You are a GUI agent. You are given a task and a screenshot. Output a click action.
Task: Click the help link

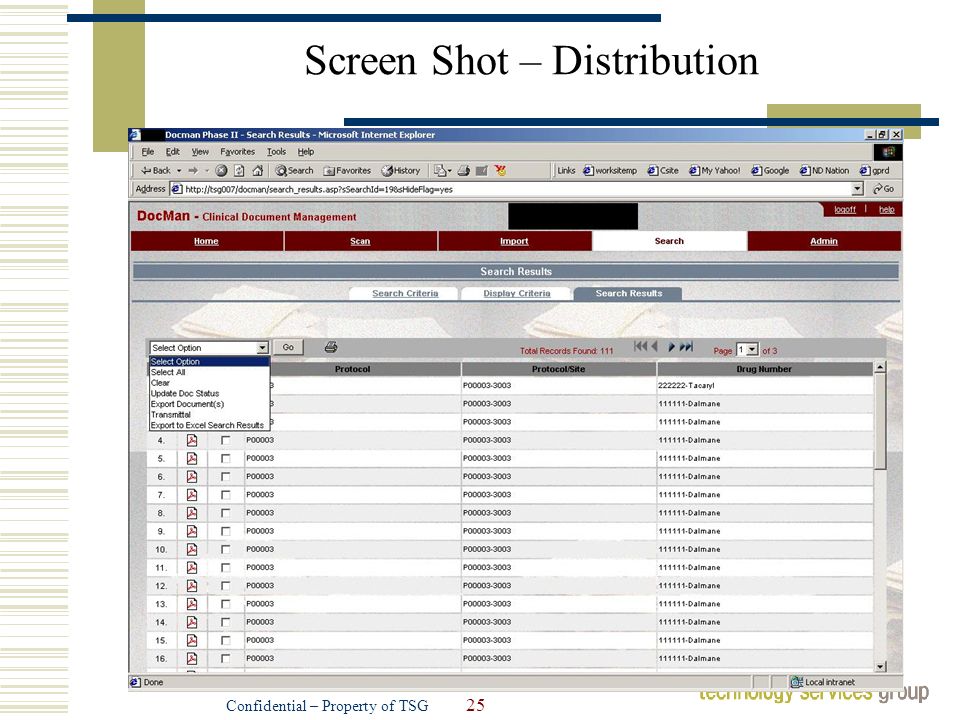pos(887,209)
